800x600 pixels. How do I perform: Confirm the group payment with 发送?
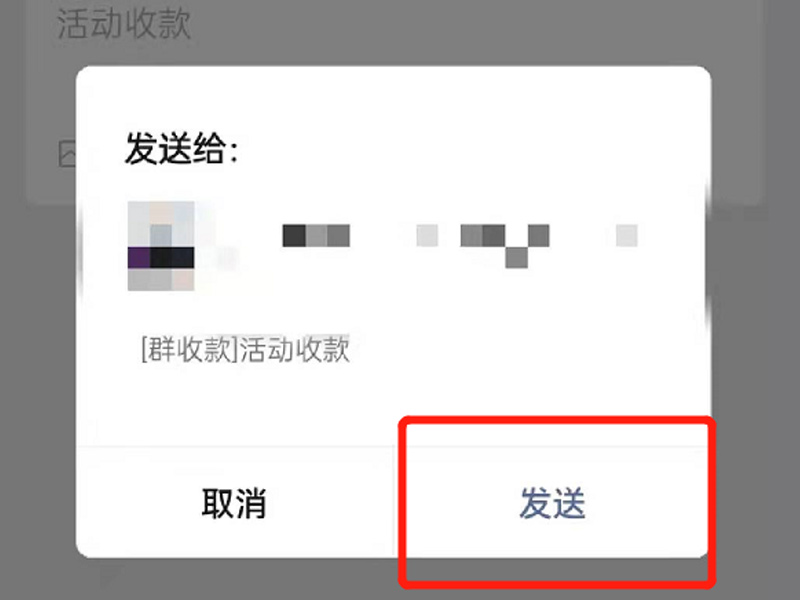[x=553, y=504]
